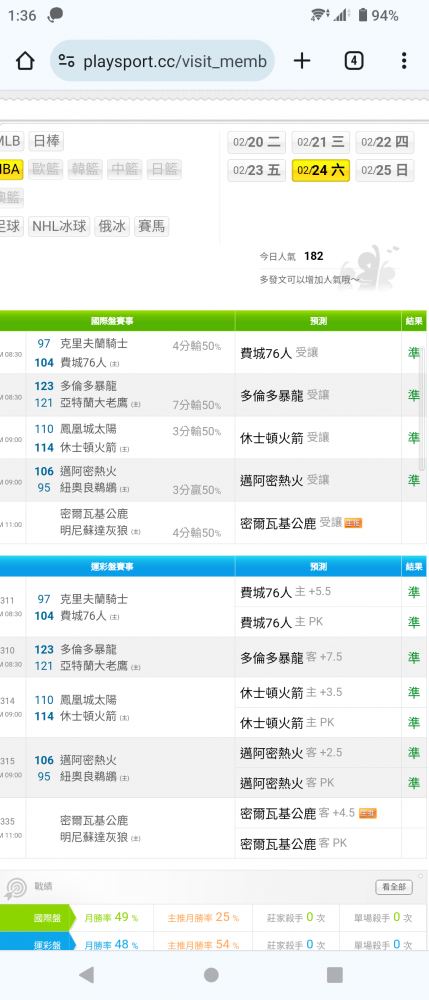The image size is (429, 1000).
Task: Click 多倫多暴龍 客 +7.5 prediction
Action: [291, 657]
